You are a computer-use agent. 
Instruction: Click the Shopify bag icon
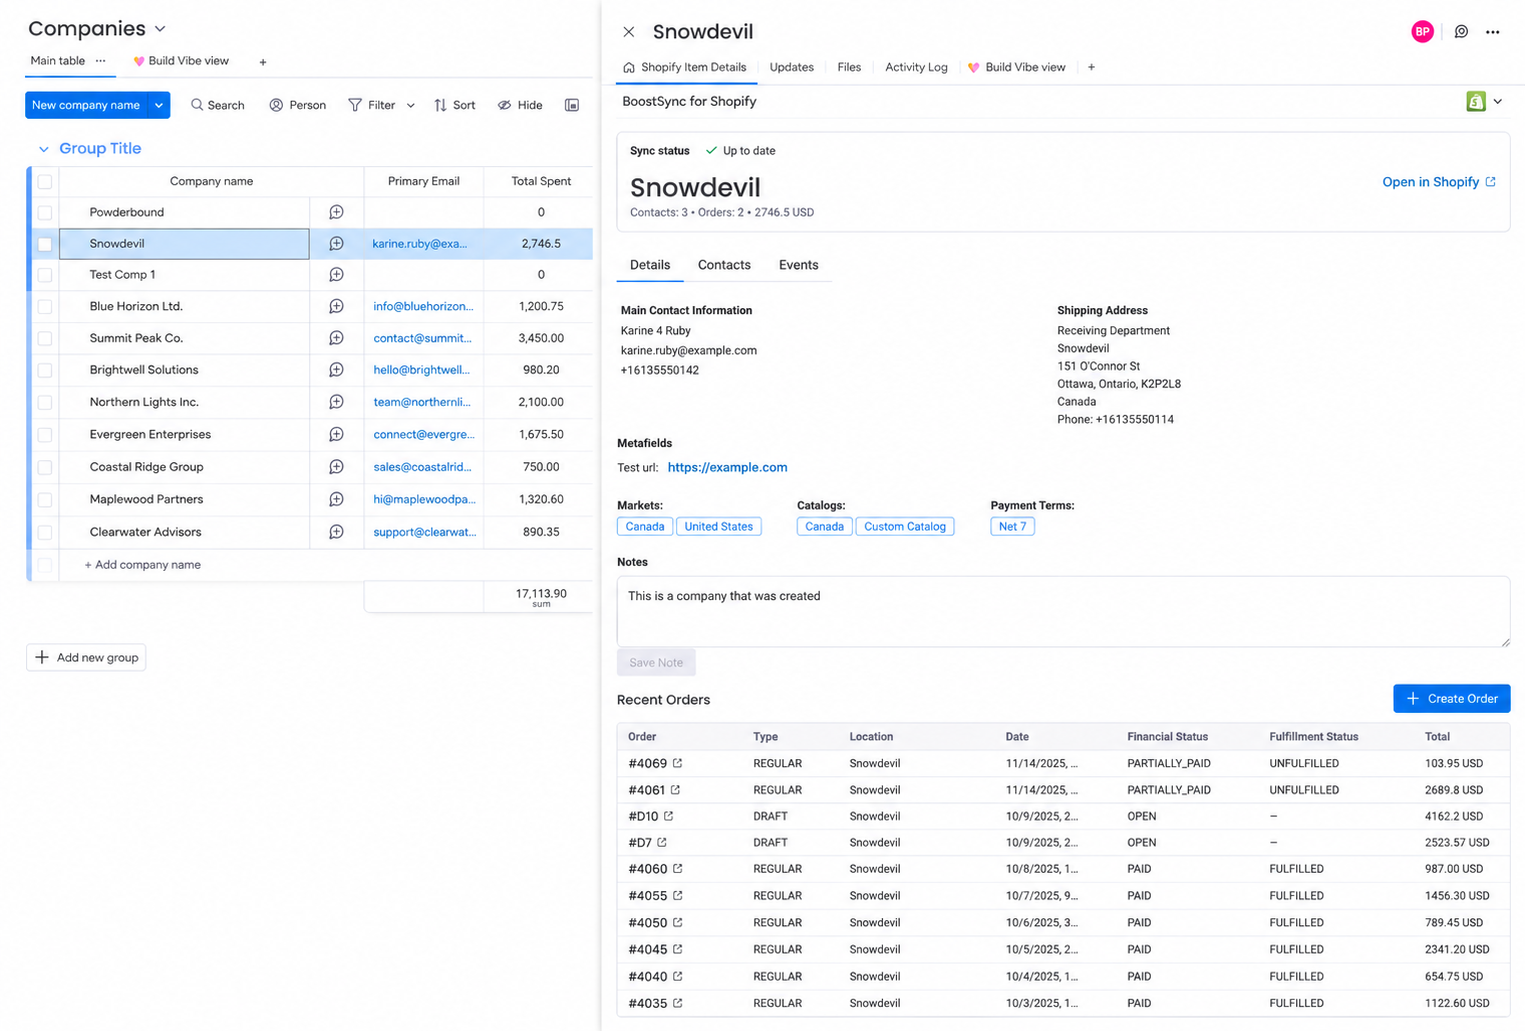(x=1475, y=101)
